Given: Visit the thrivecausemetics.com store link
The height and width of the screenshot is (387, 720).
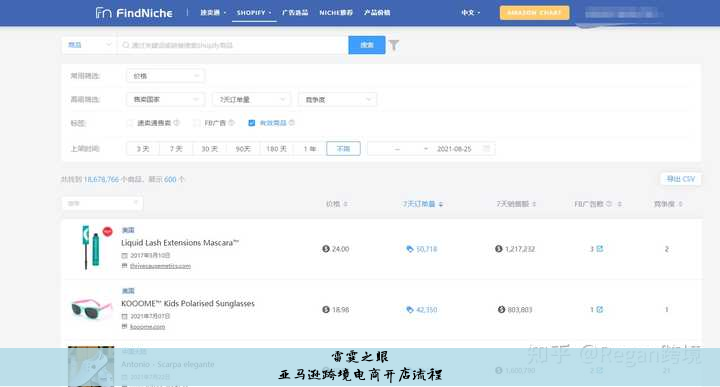Looking at the screenshot, I should [160, 266].
